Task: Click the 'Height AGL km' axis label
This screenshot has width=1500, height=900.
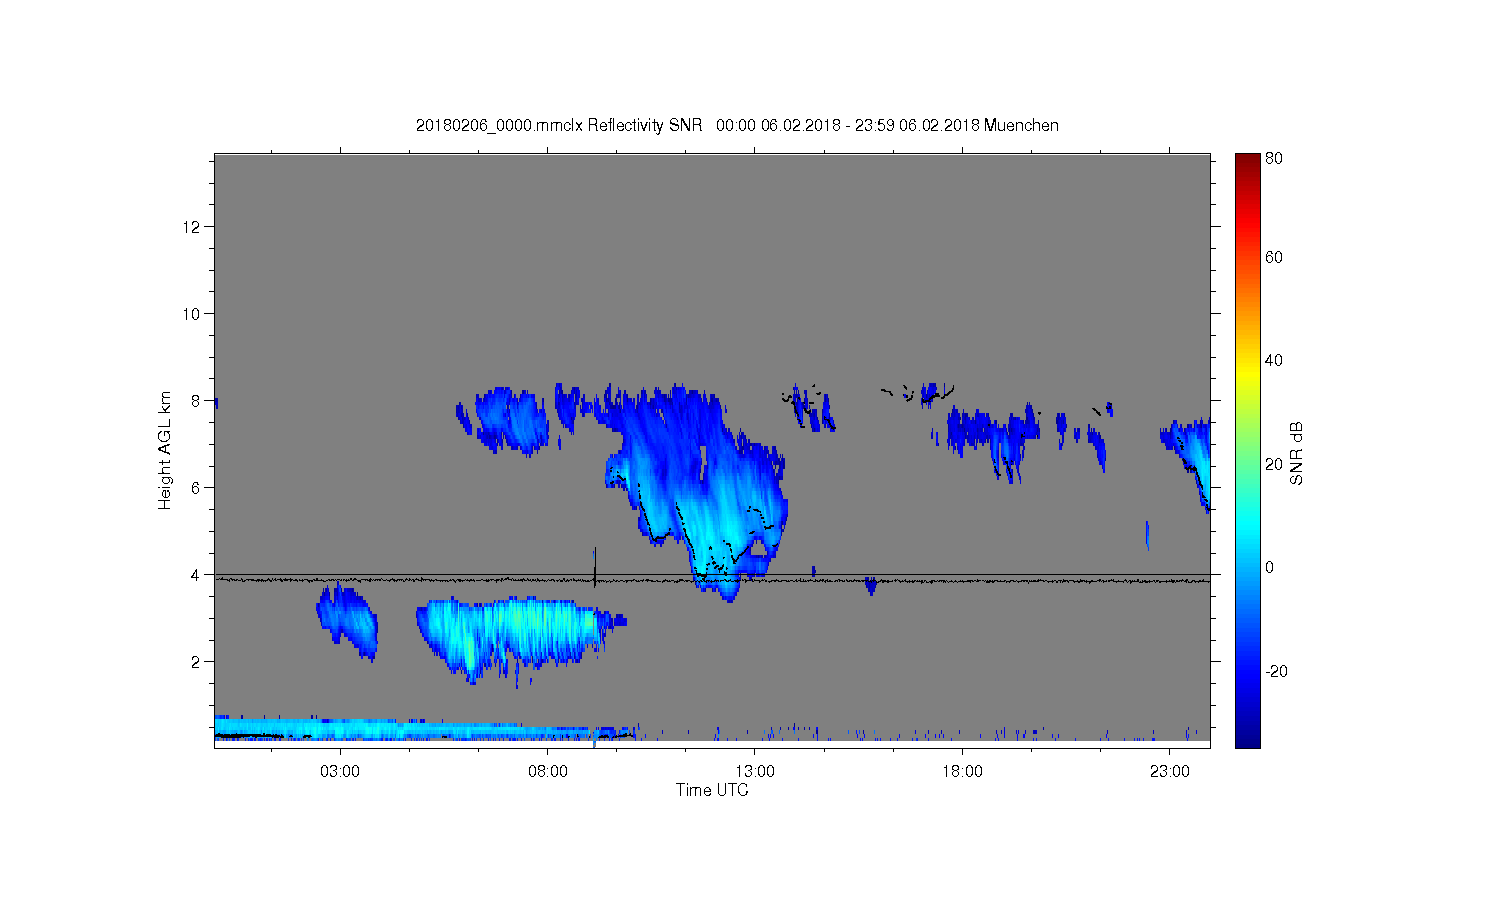Action: (x=165, y=450)
